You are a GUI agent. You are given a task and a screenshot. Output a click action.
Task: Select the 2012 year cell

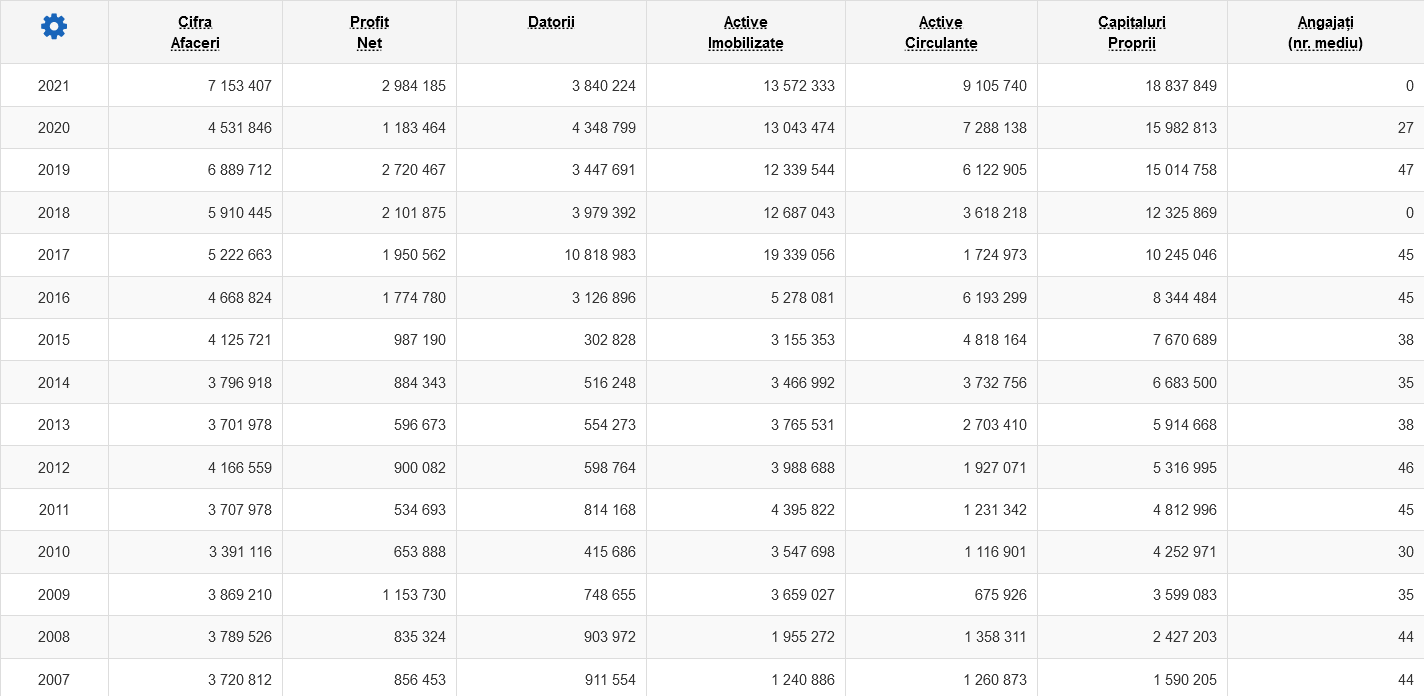(54, 468)
